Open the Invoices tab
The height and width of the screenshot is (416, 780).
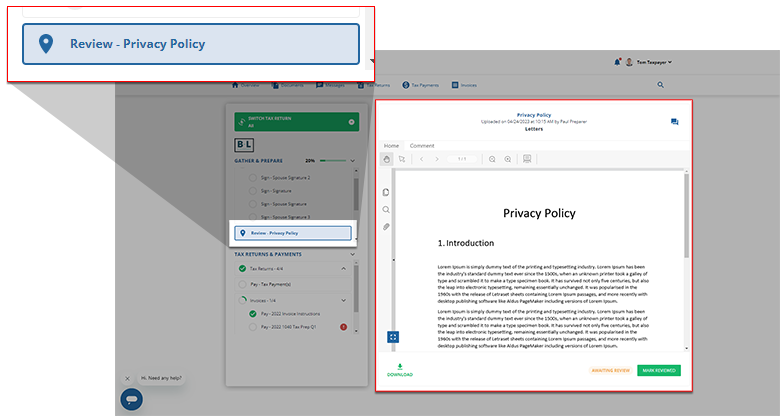(x=464, y=85)
